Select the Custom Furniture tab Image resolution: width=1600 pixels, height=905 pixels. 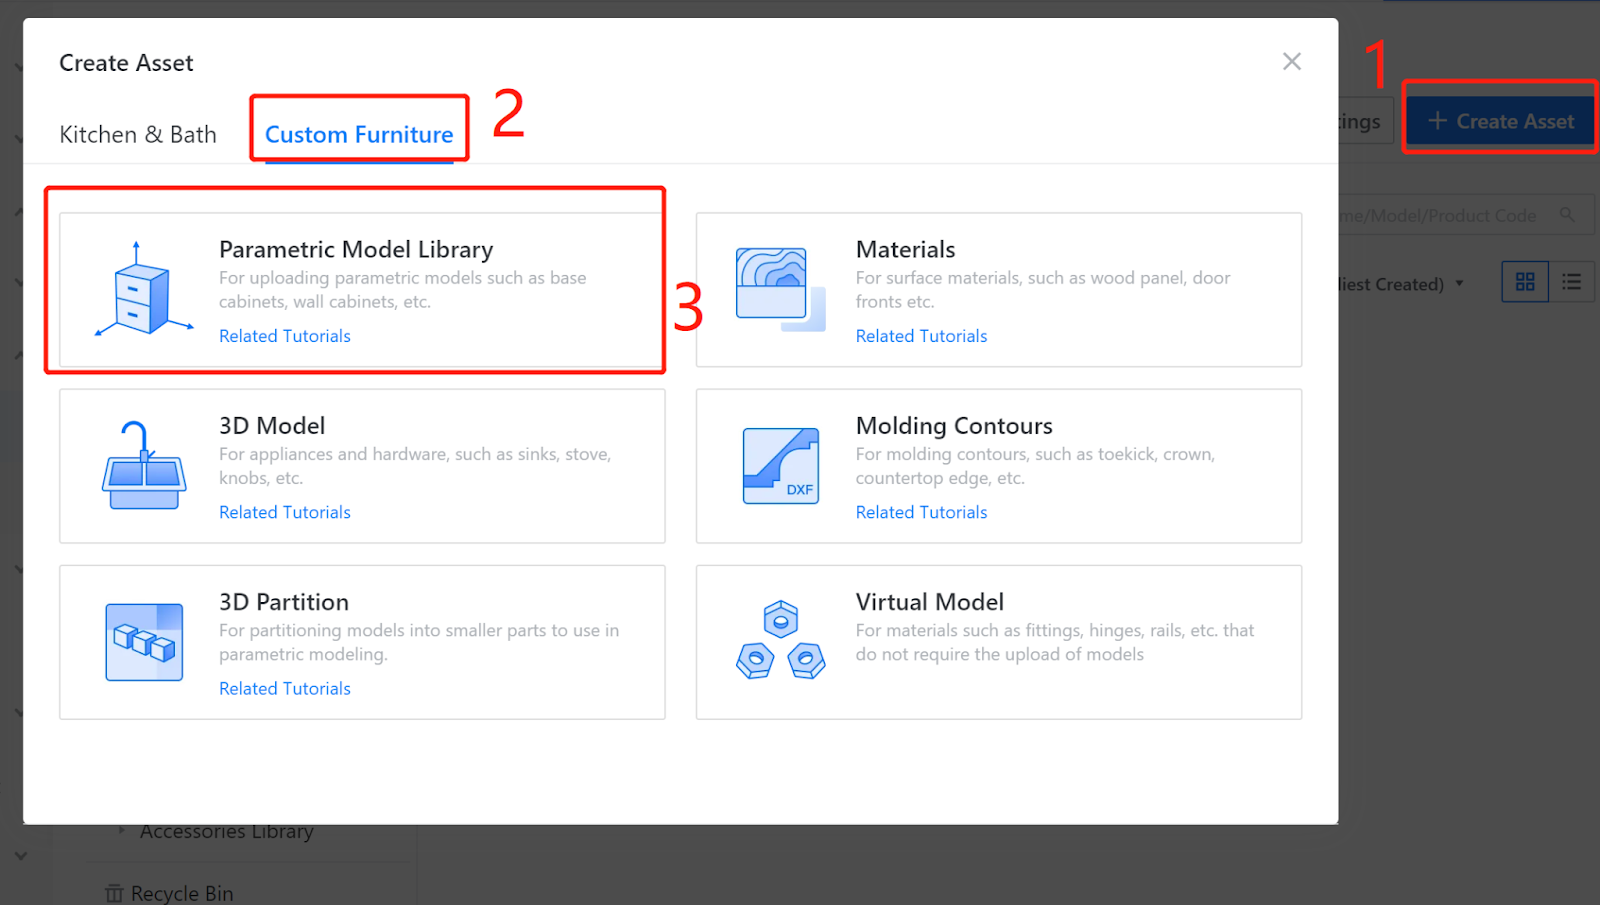359,134
